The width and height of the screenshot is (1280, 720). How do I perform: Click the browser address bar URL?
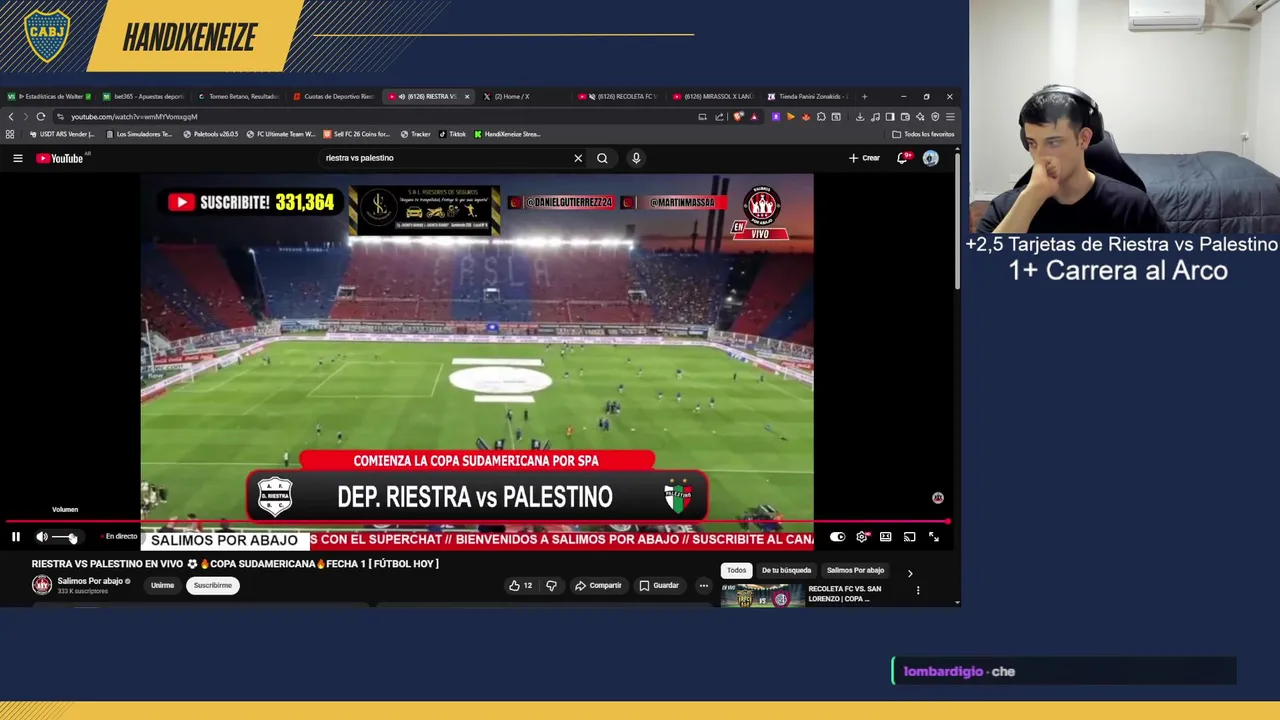[x=134, y=117]
